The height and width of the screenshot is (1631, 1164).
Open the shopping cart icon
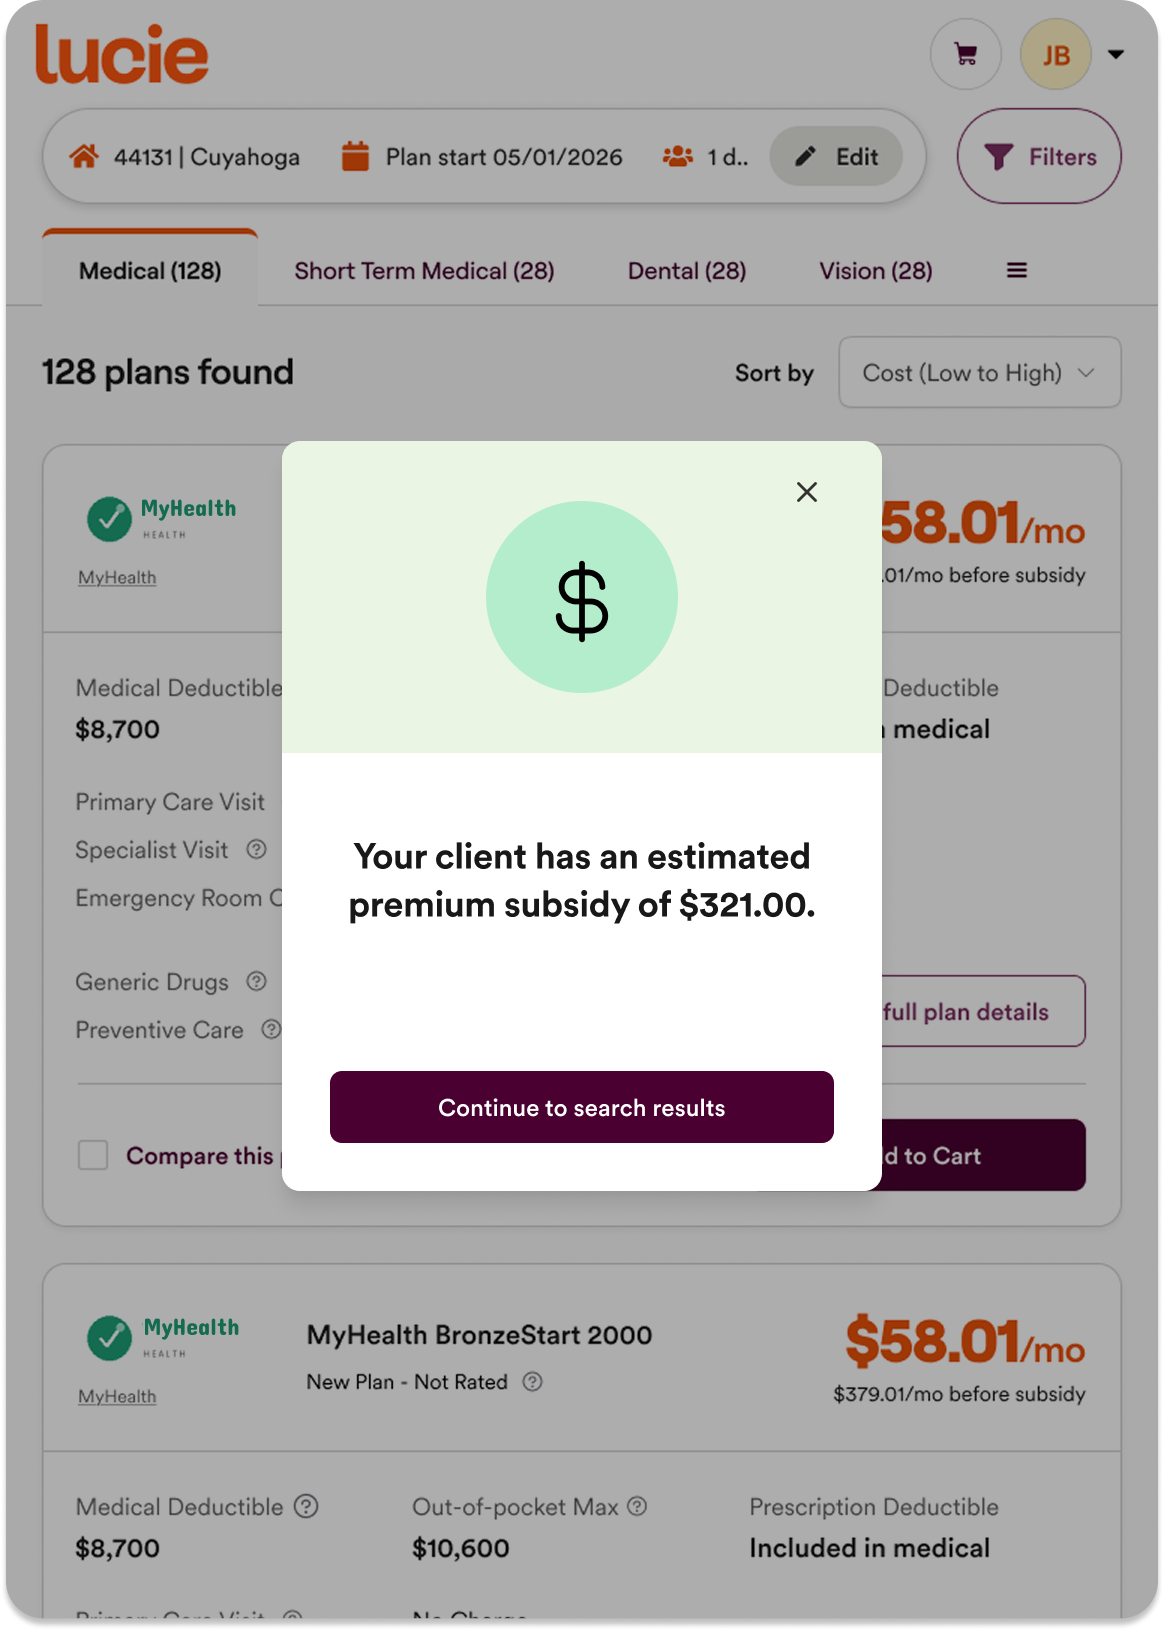point(966,54)
